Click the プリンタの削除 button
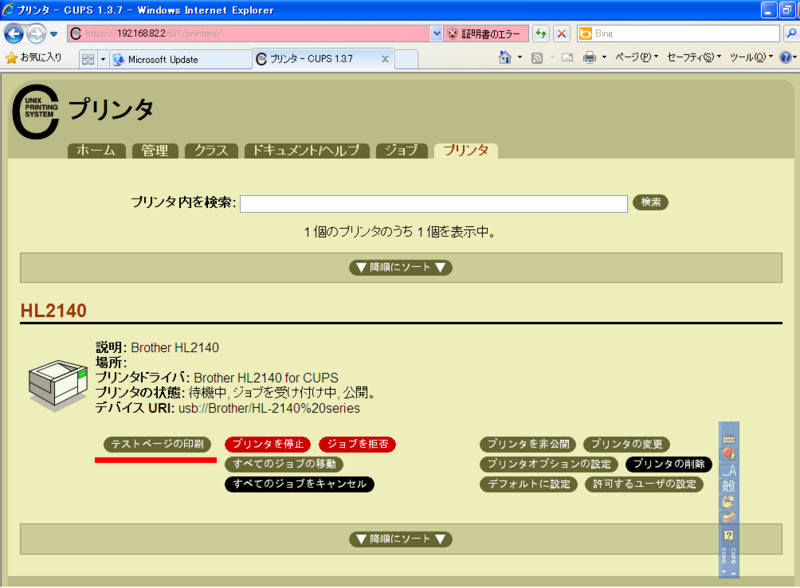Image resolution: width=800 pixels, height=588 pixels. tap(668, 464)
